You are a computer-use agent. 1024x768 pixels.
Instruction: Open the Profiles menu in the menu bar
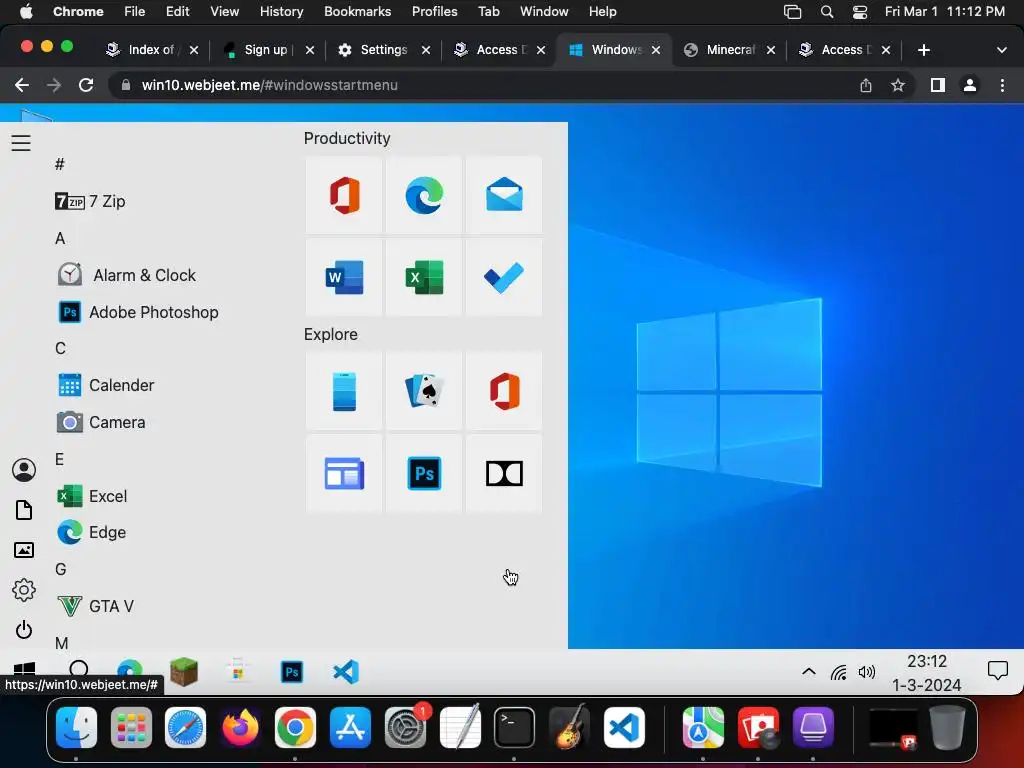(434, 12)
